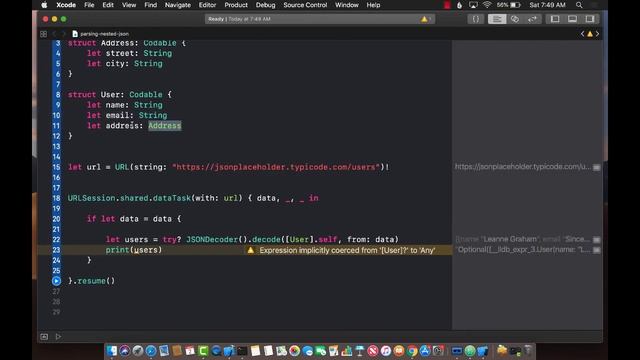Open Google Chrome from the Dock
This screenshot has width=640, height=360.
pos(412,351)
